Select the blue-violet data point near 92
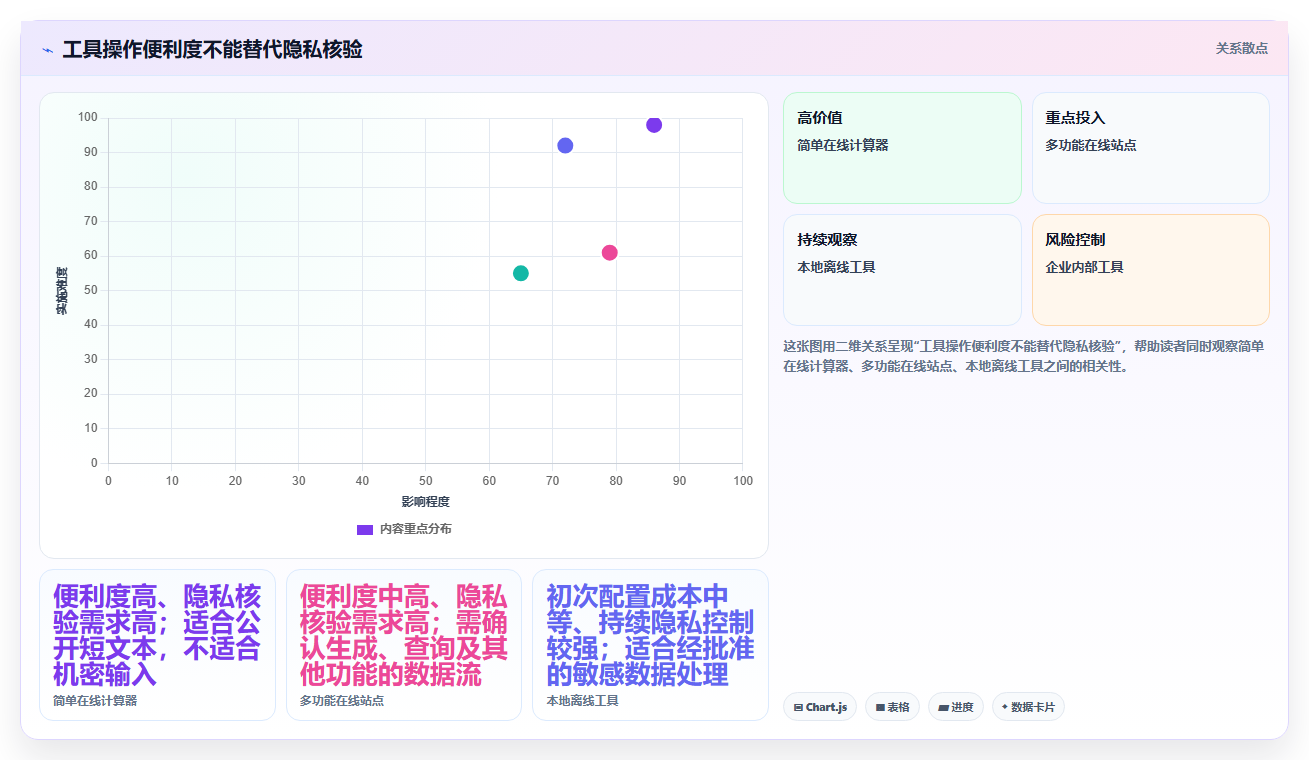The width and height of the screenshot is (1309, 760). point(565,145)
